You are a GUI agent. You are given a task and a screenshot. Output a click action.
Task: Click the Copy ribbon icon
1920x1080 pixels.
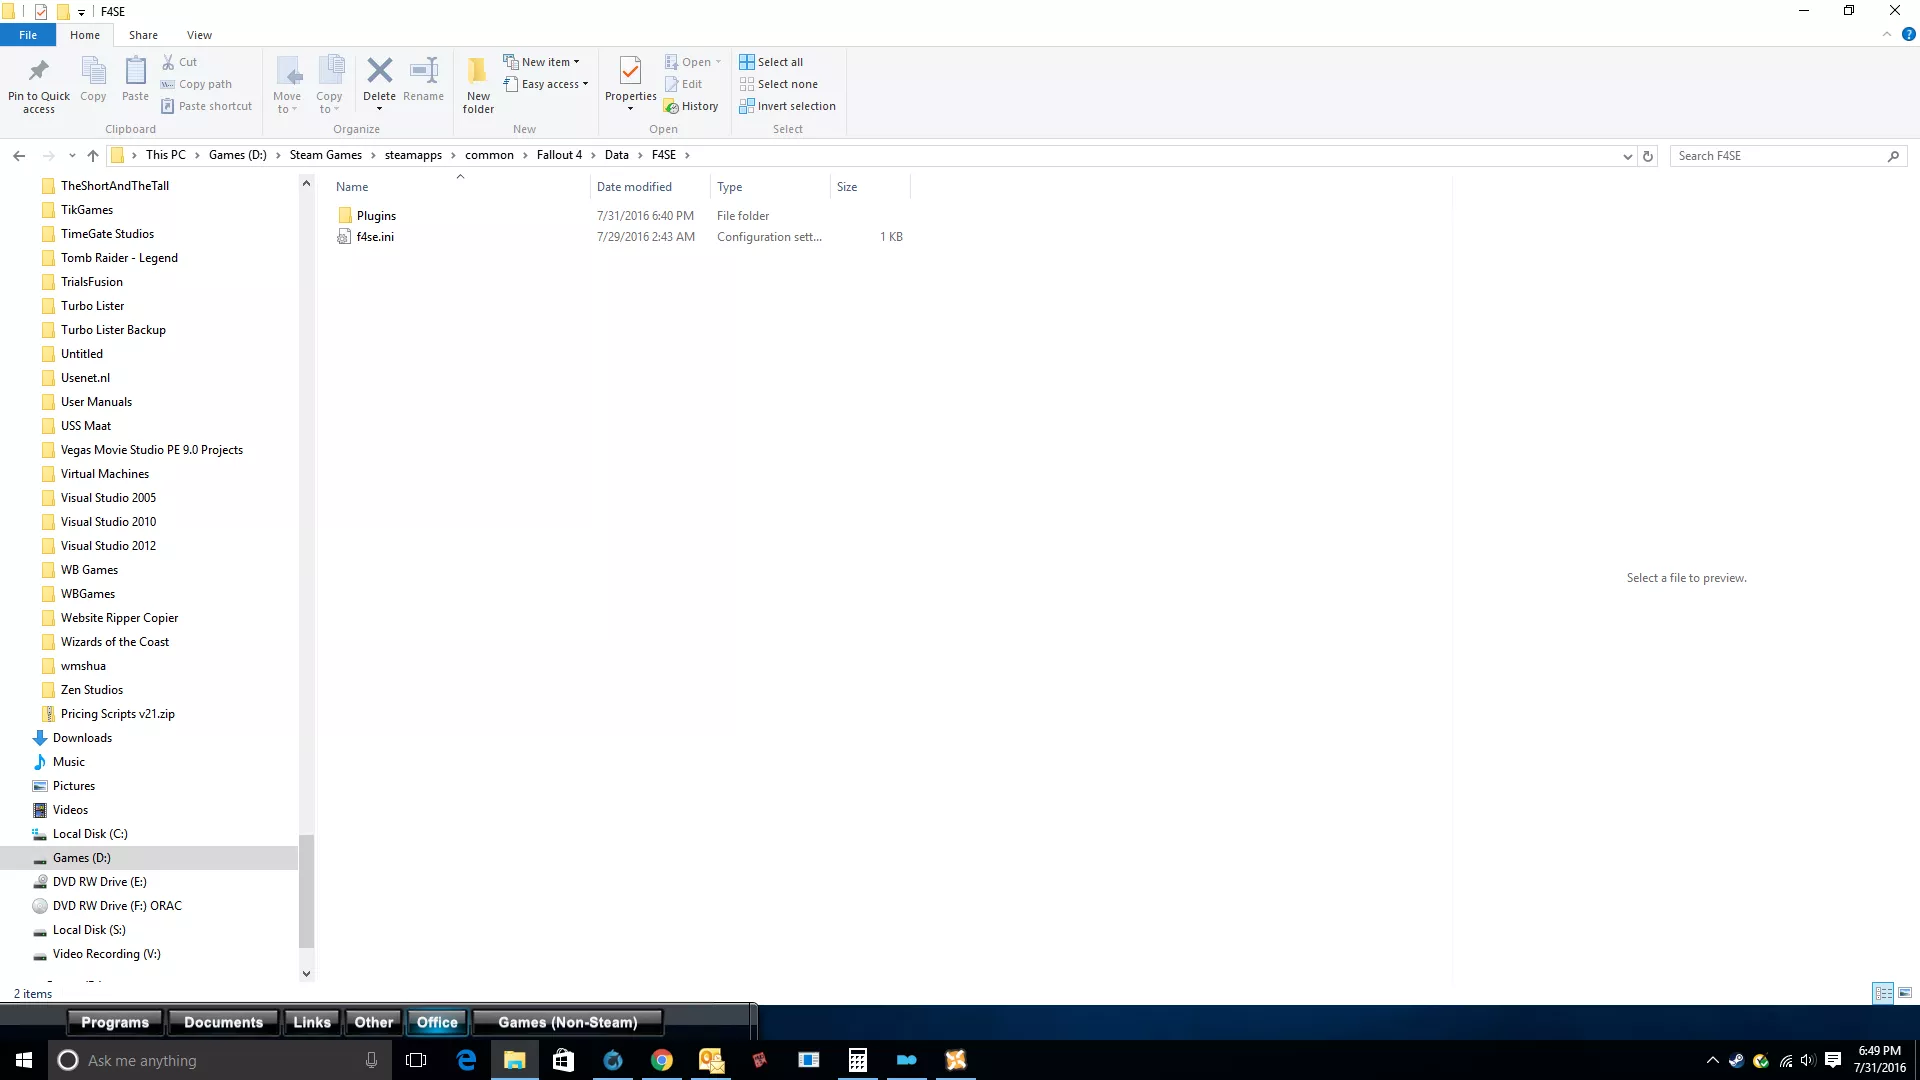(93, 71)
